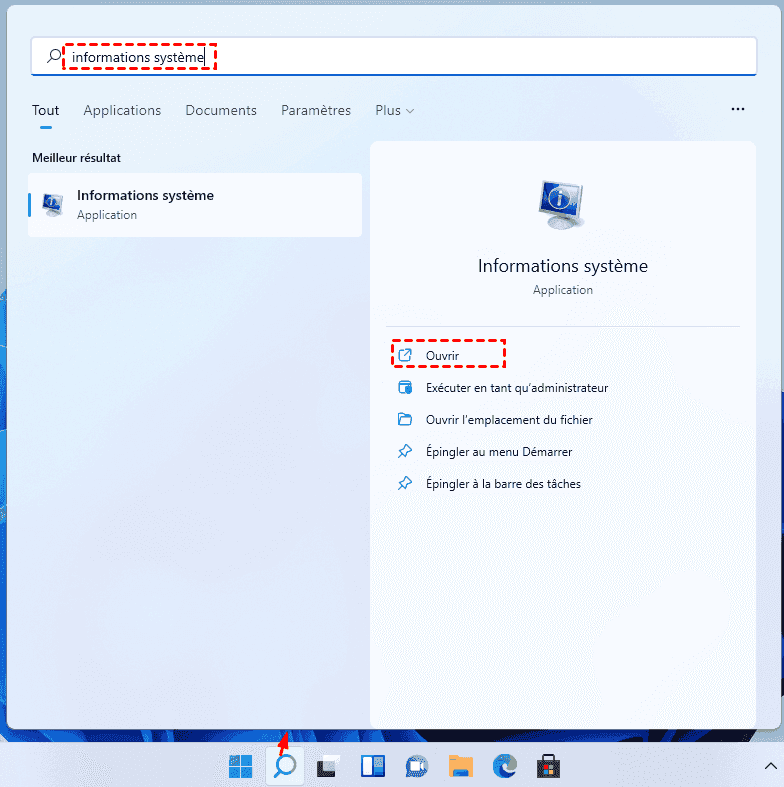Expand the Plus dropdown
This screenshot has width=784, height=787.
point(395,110)
